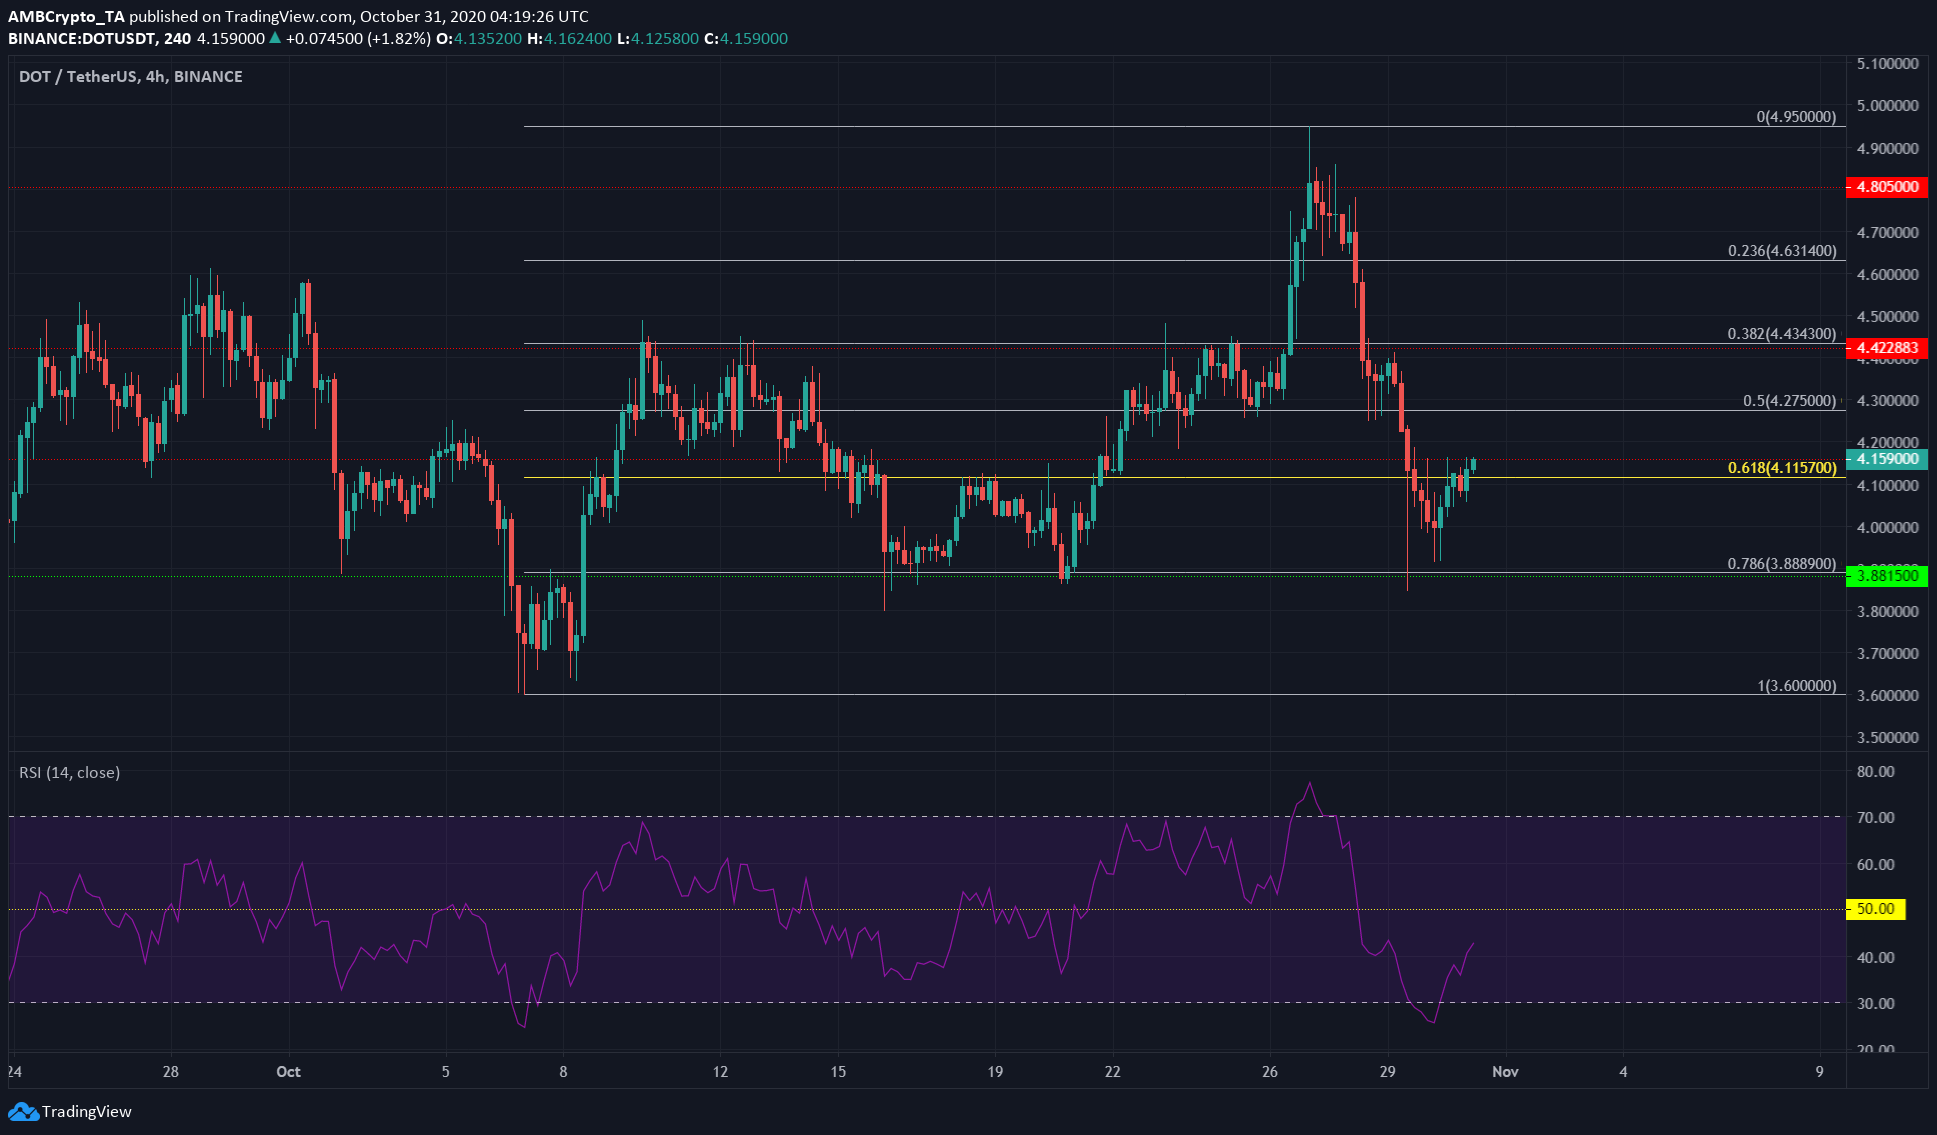1937x1135 pixels.
Task: Click the 3.500000 price axis value
Action: tap(1887, 738)
